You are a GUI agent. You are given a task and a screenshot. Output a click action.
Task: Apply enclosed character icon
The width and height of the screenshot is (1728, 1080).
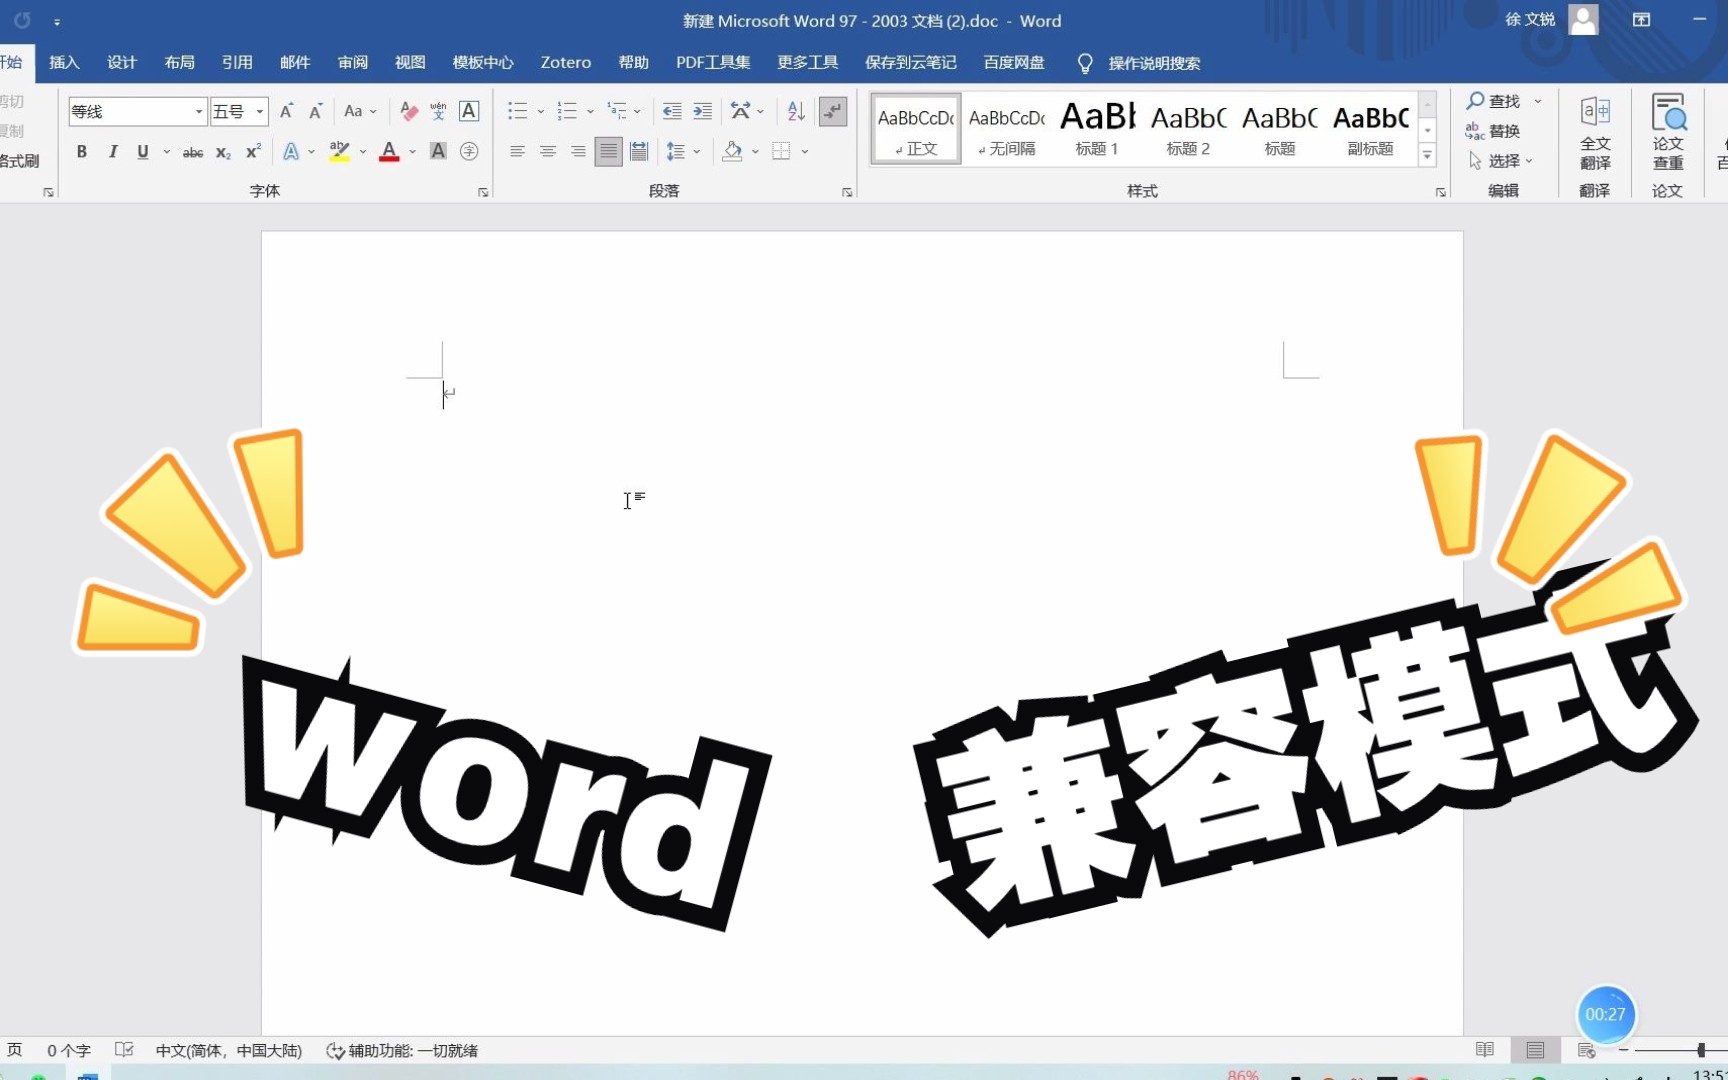click(x=469, y=152)
